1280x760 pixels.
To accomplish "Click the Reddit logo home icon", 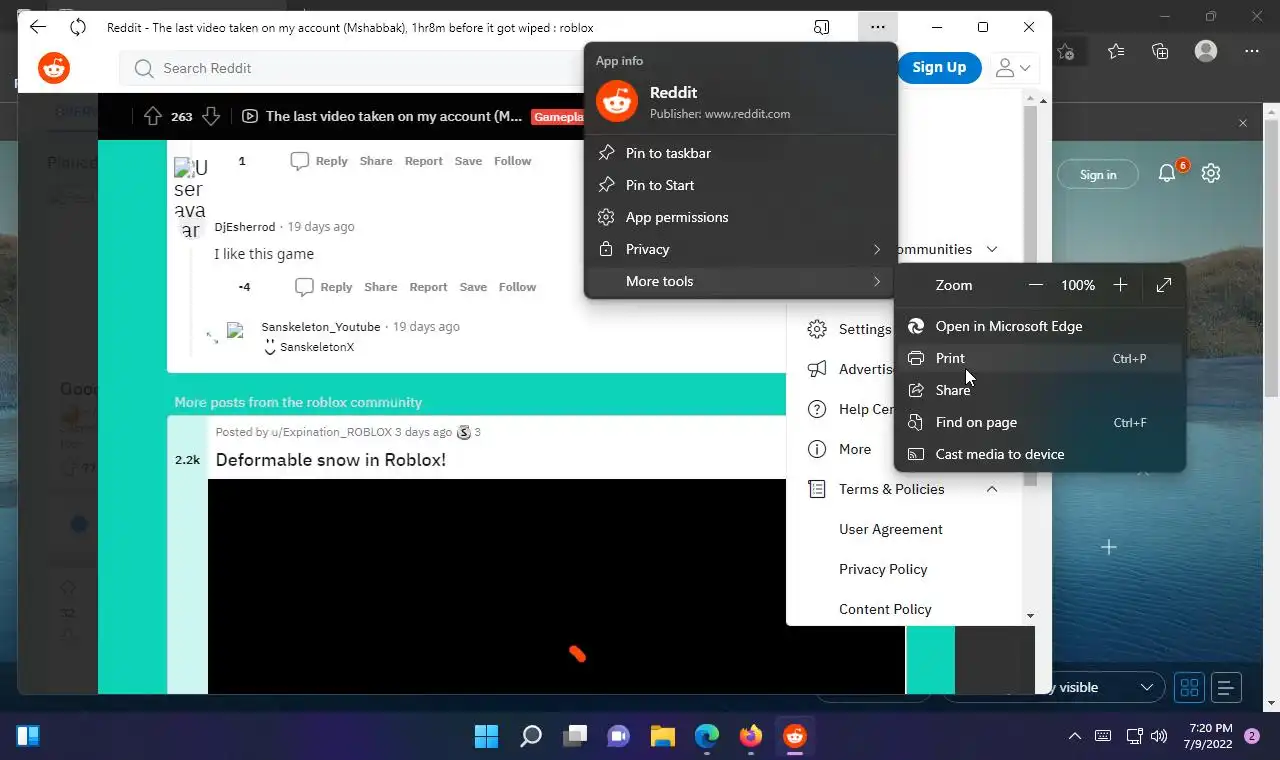I will click(x=54, y=67).
